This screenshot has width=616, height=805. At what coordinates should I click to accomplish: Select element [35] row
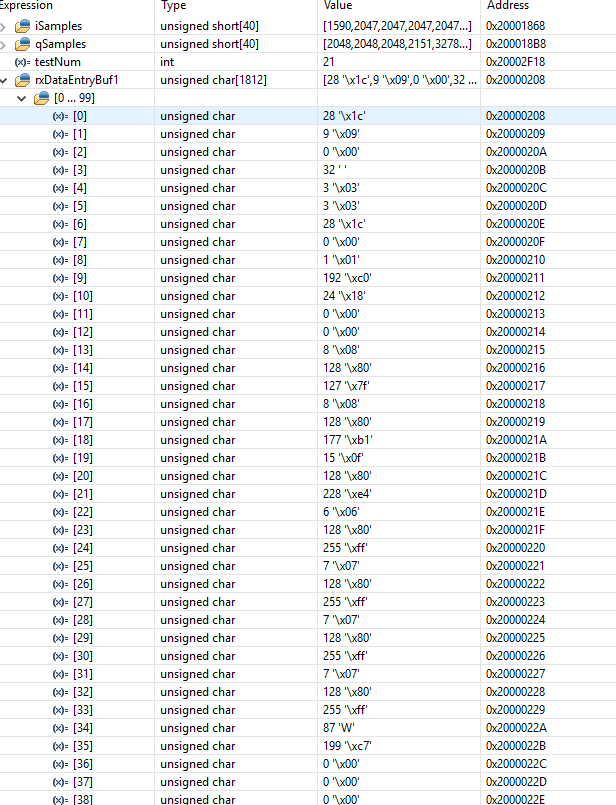pos(308,746)
